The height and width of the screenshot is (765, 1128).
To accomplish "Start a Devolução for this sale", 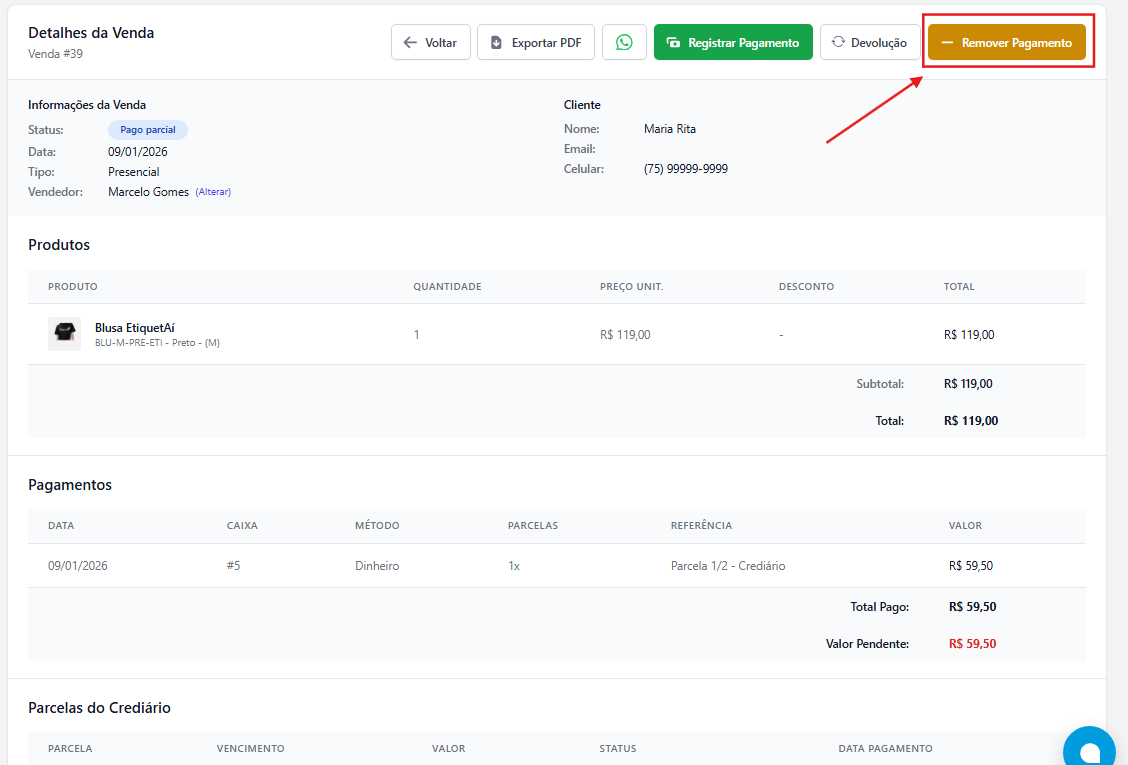I will (869, 42).
